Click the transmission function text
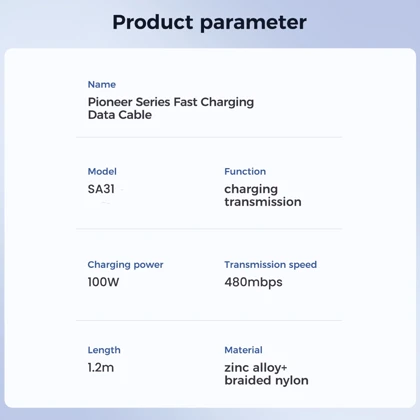The width and height of the screenshot is (420, 420). click(263, 202)
